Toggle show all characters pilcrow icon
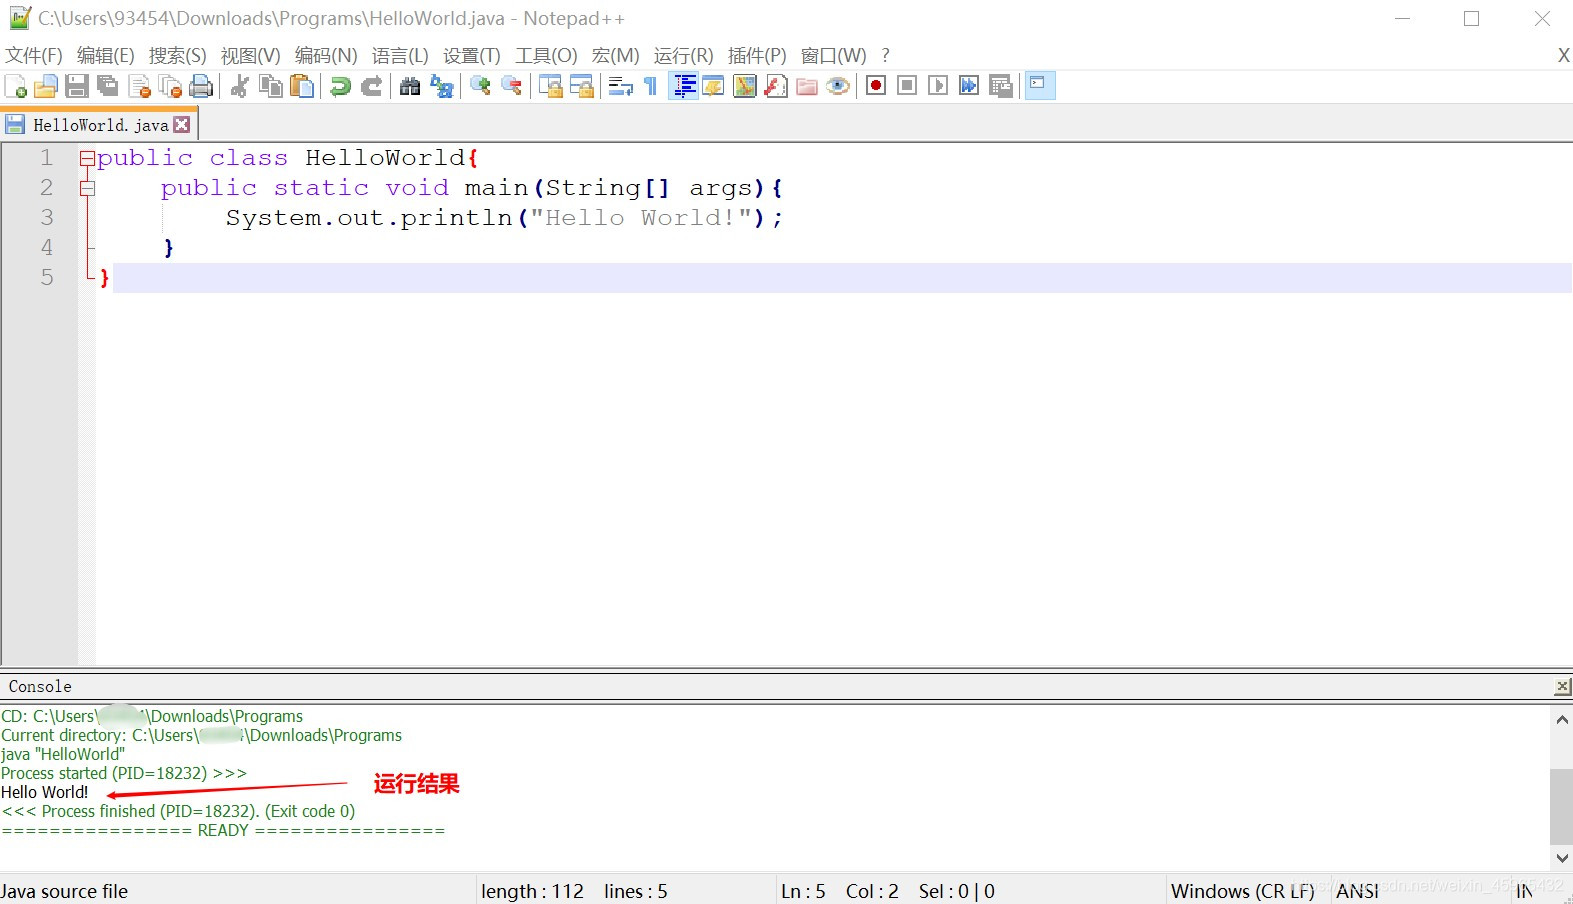Image resolution: width=1573 pixels, height=904 pixels. click(x=651, y=86)
